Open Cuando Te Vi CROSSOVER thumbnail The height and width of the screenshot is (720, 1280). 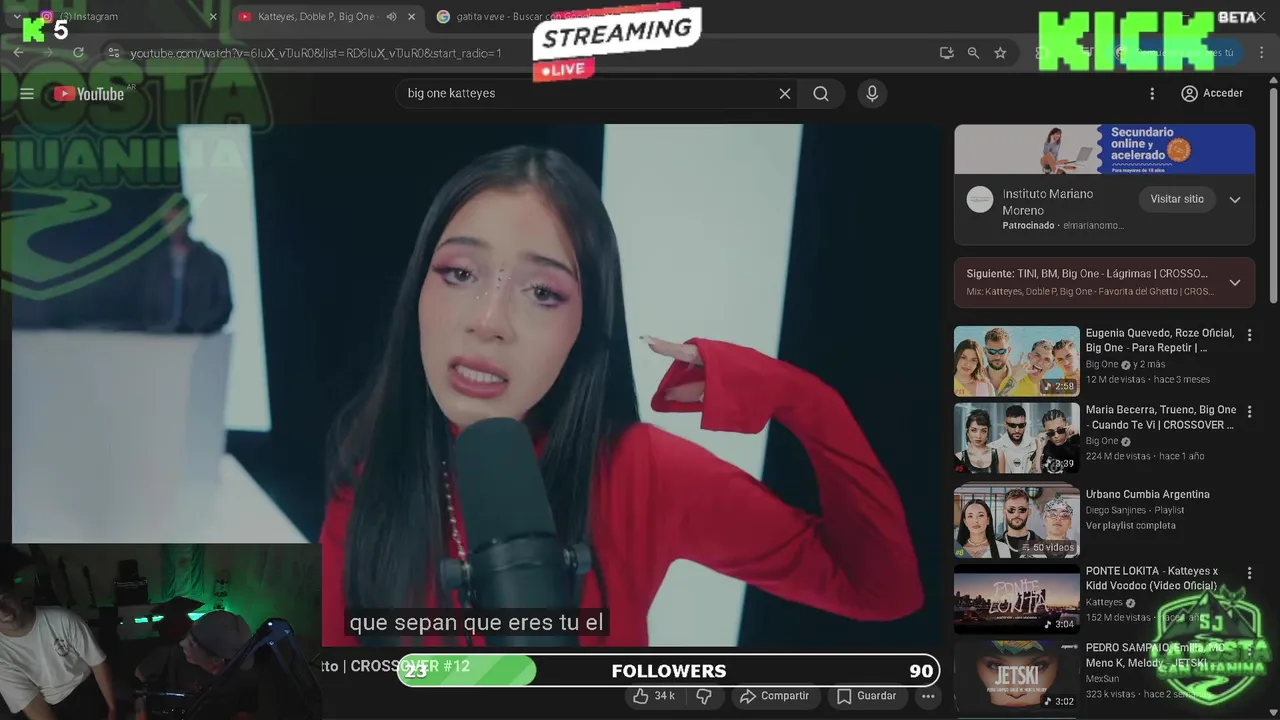[1017, 438]
